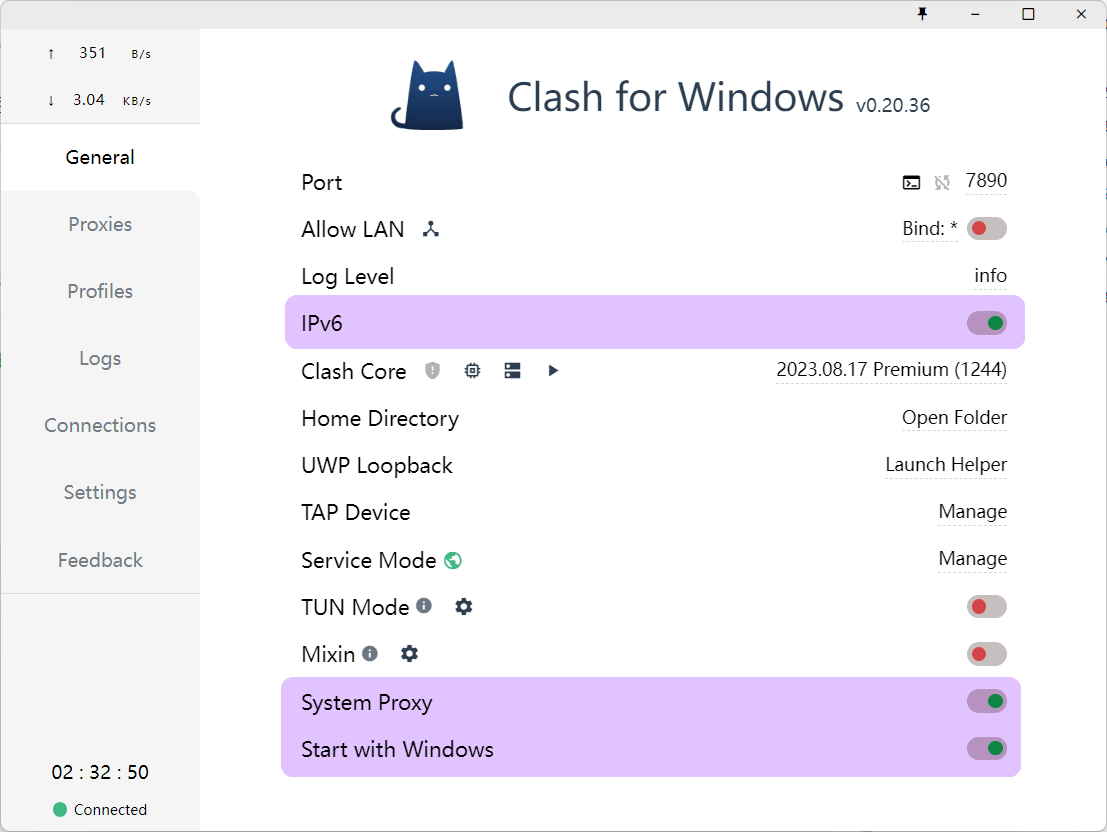Open TUN Mode gear settings

click(463, 606)
